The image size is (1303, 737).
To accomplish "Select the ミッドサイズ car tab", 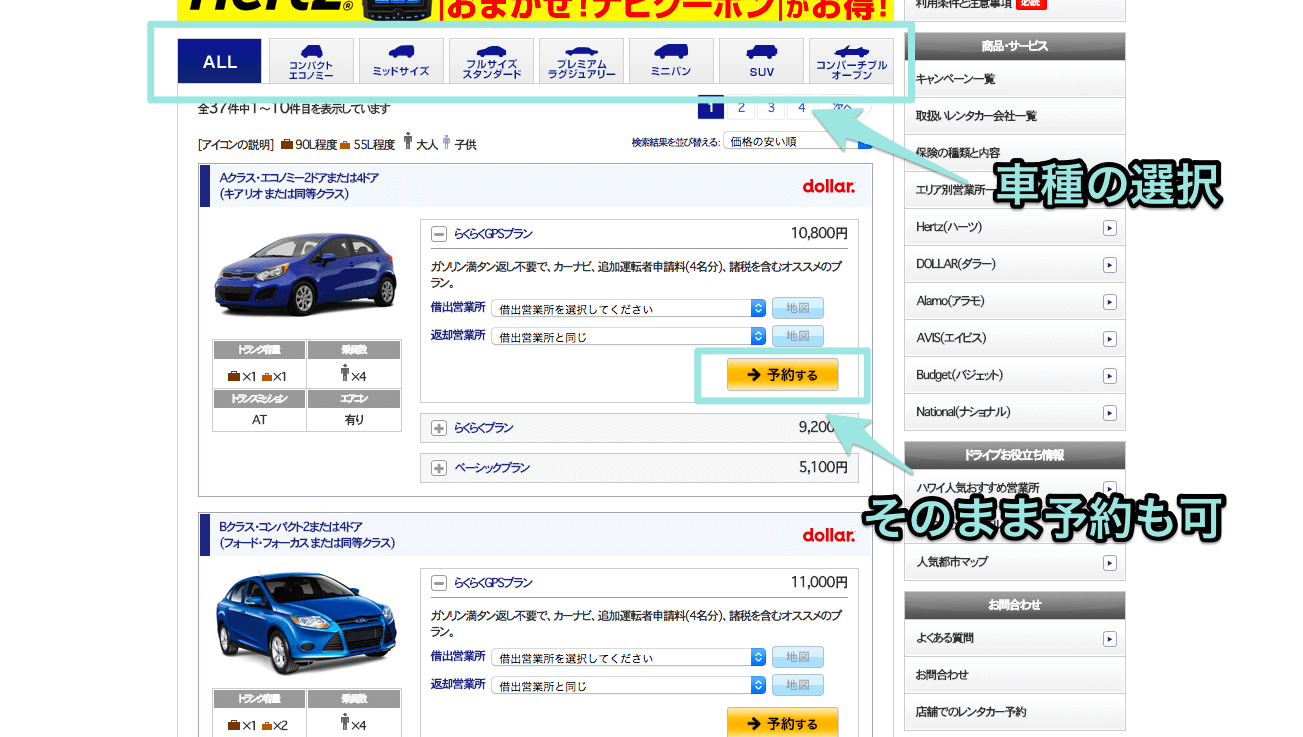I will (x=400, y=61).
